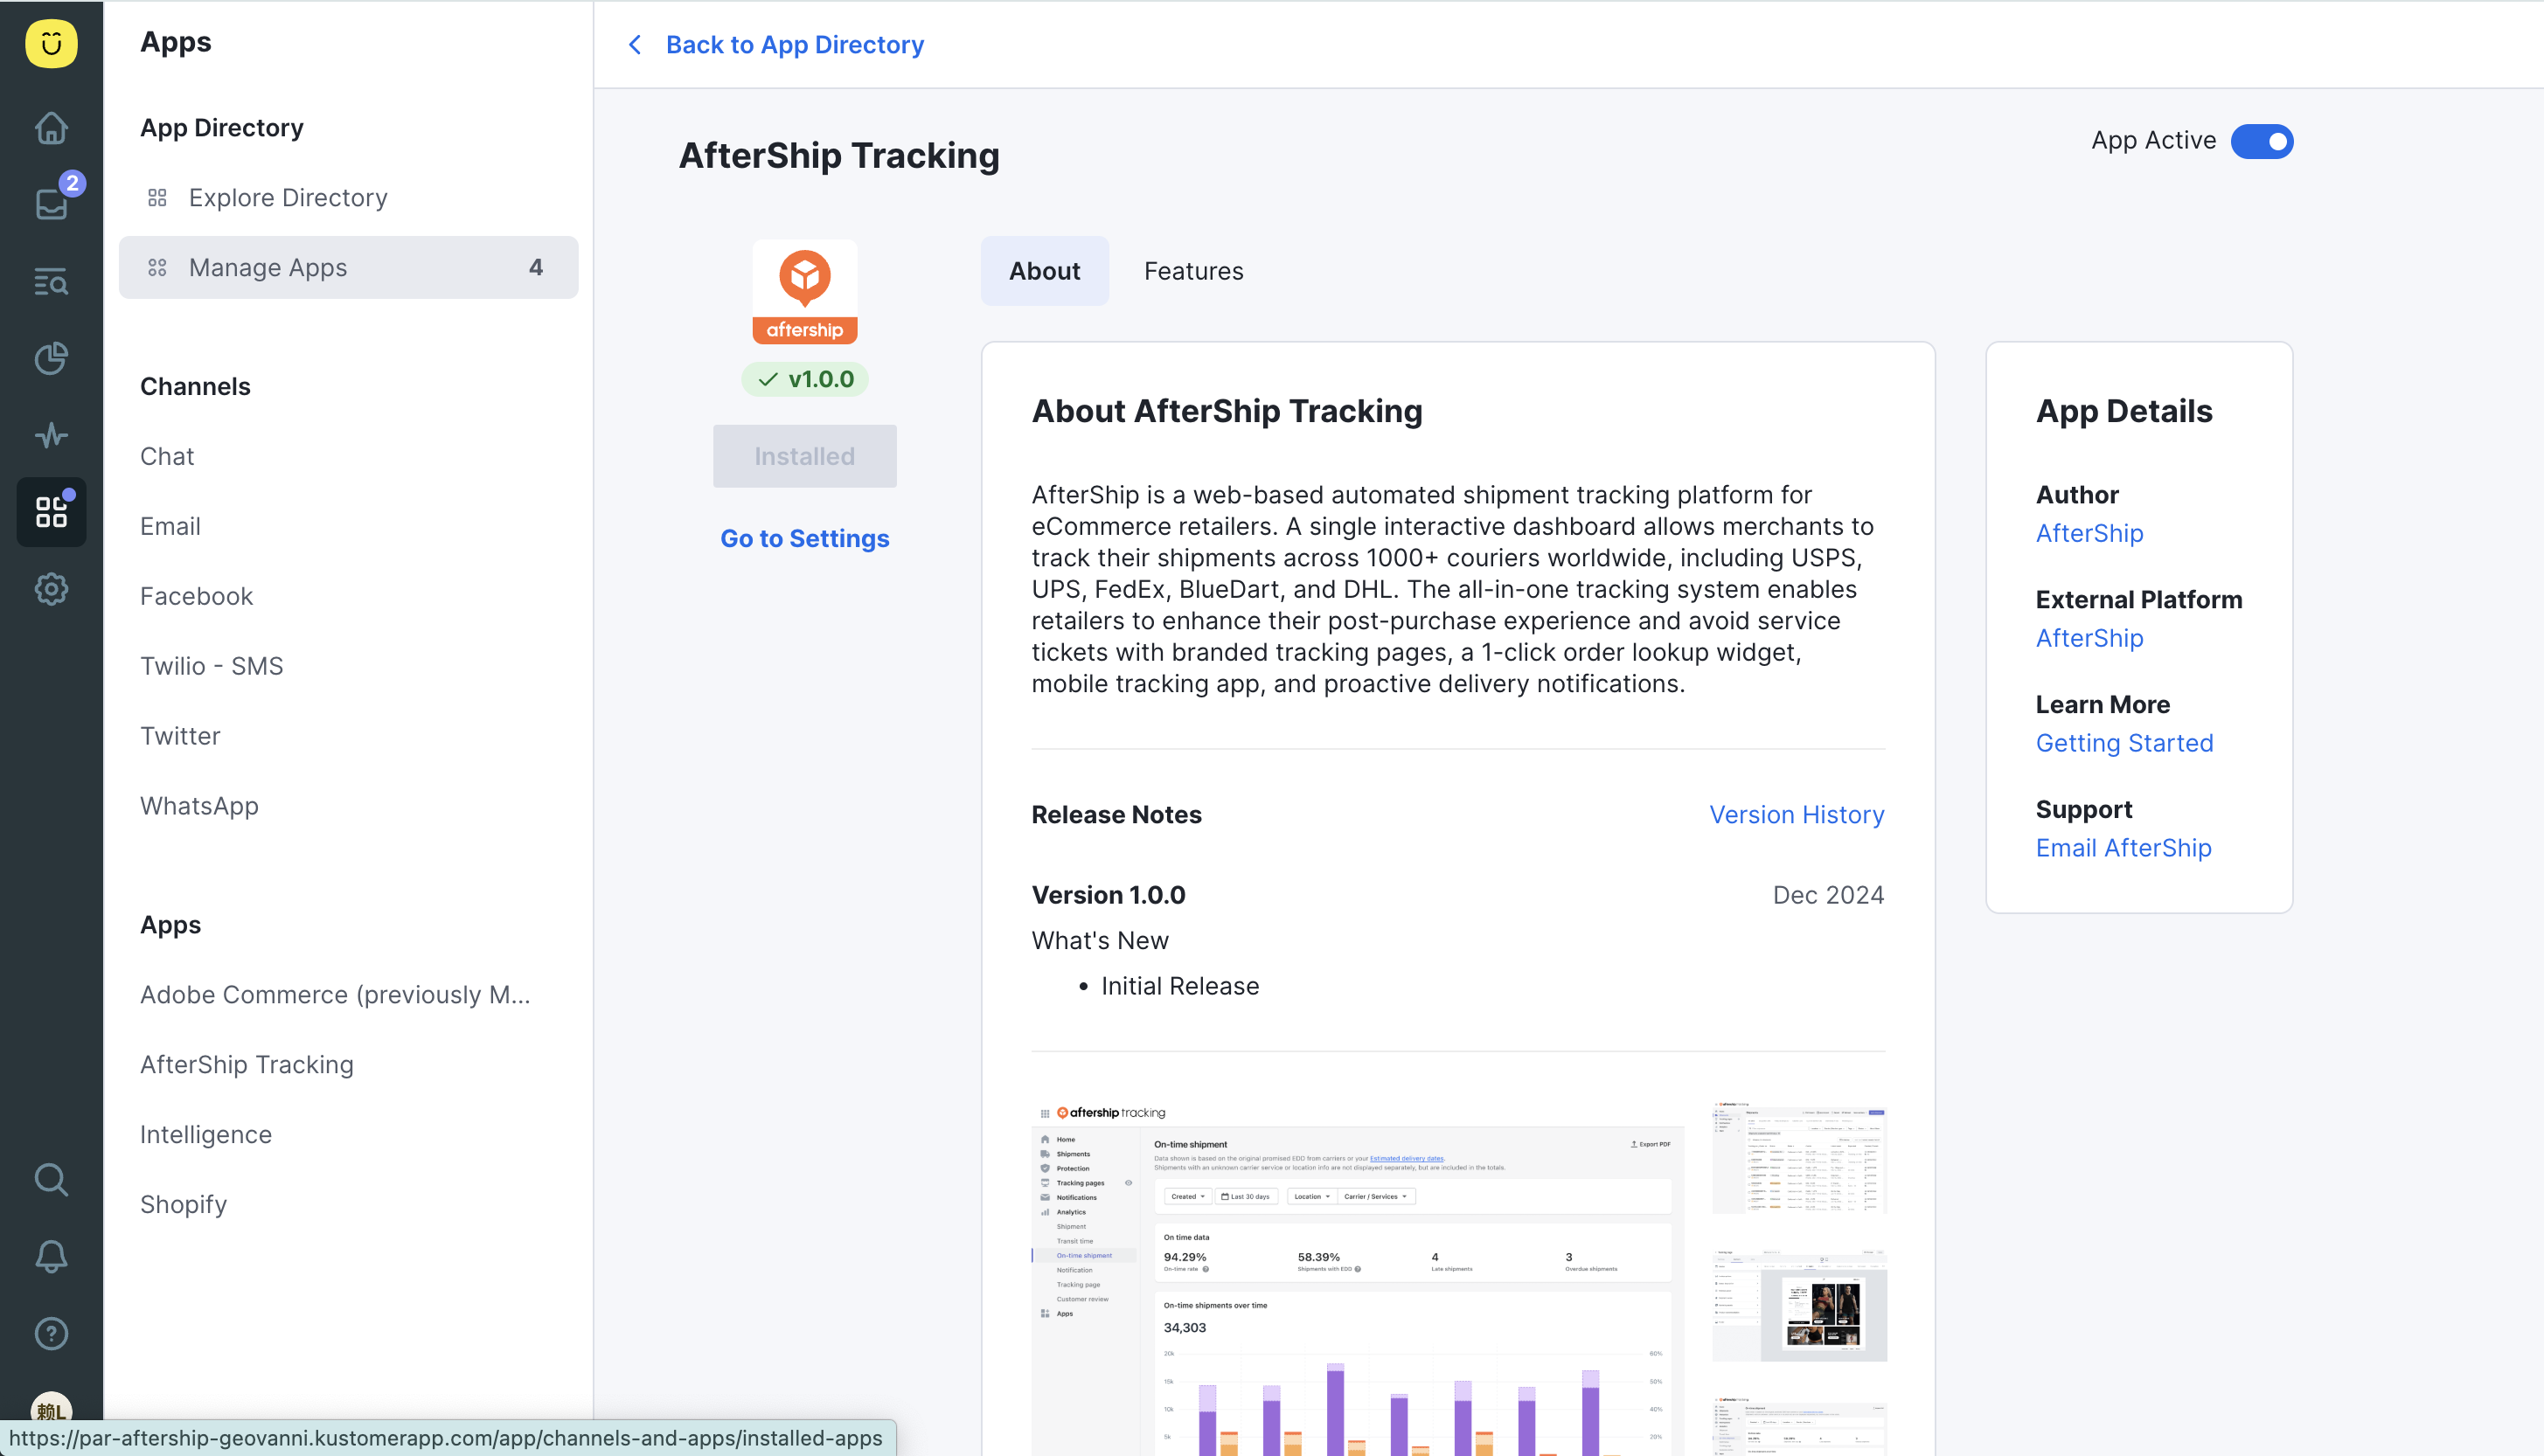
Task: Open the inbox icon showing 2 notifications
Action: [51, 204]
